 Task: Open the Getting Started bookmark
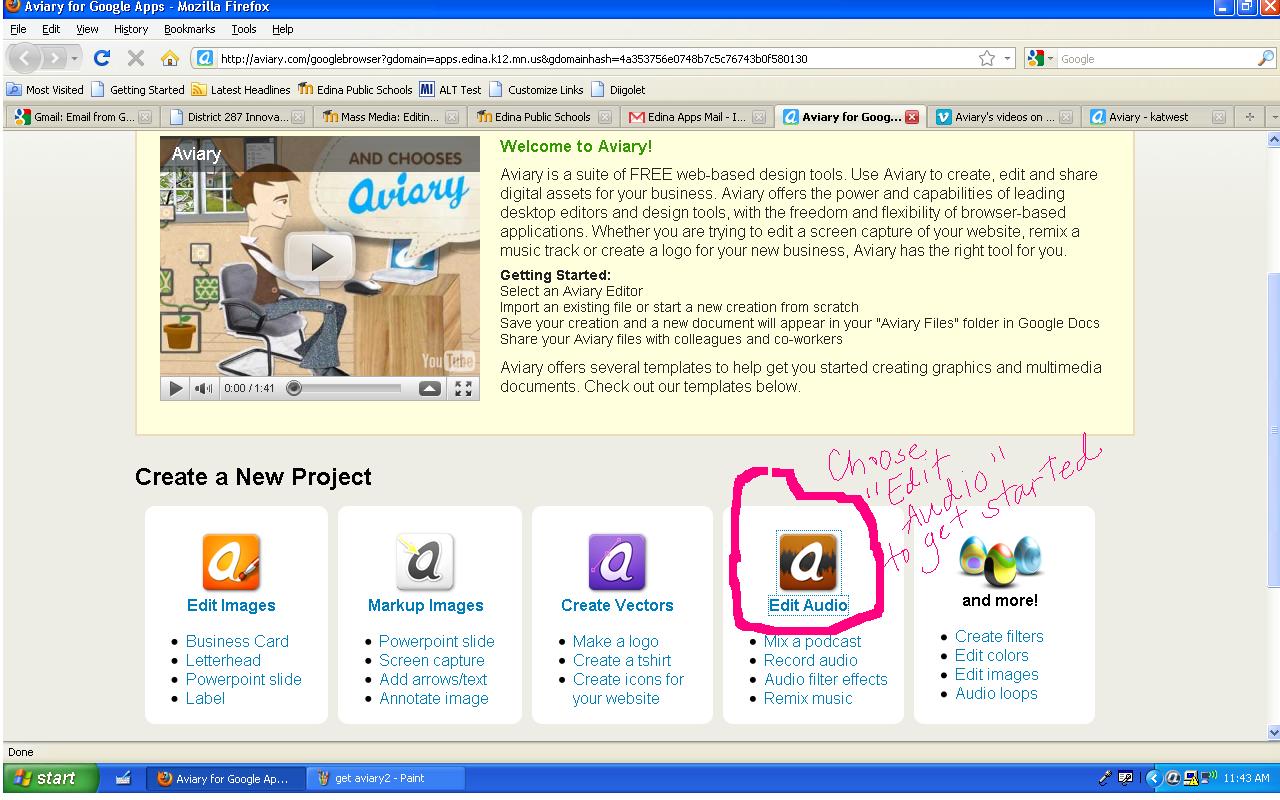(138, 89)
